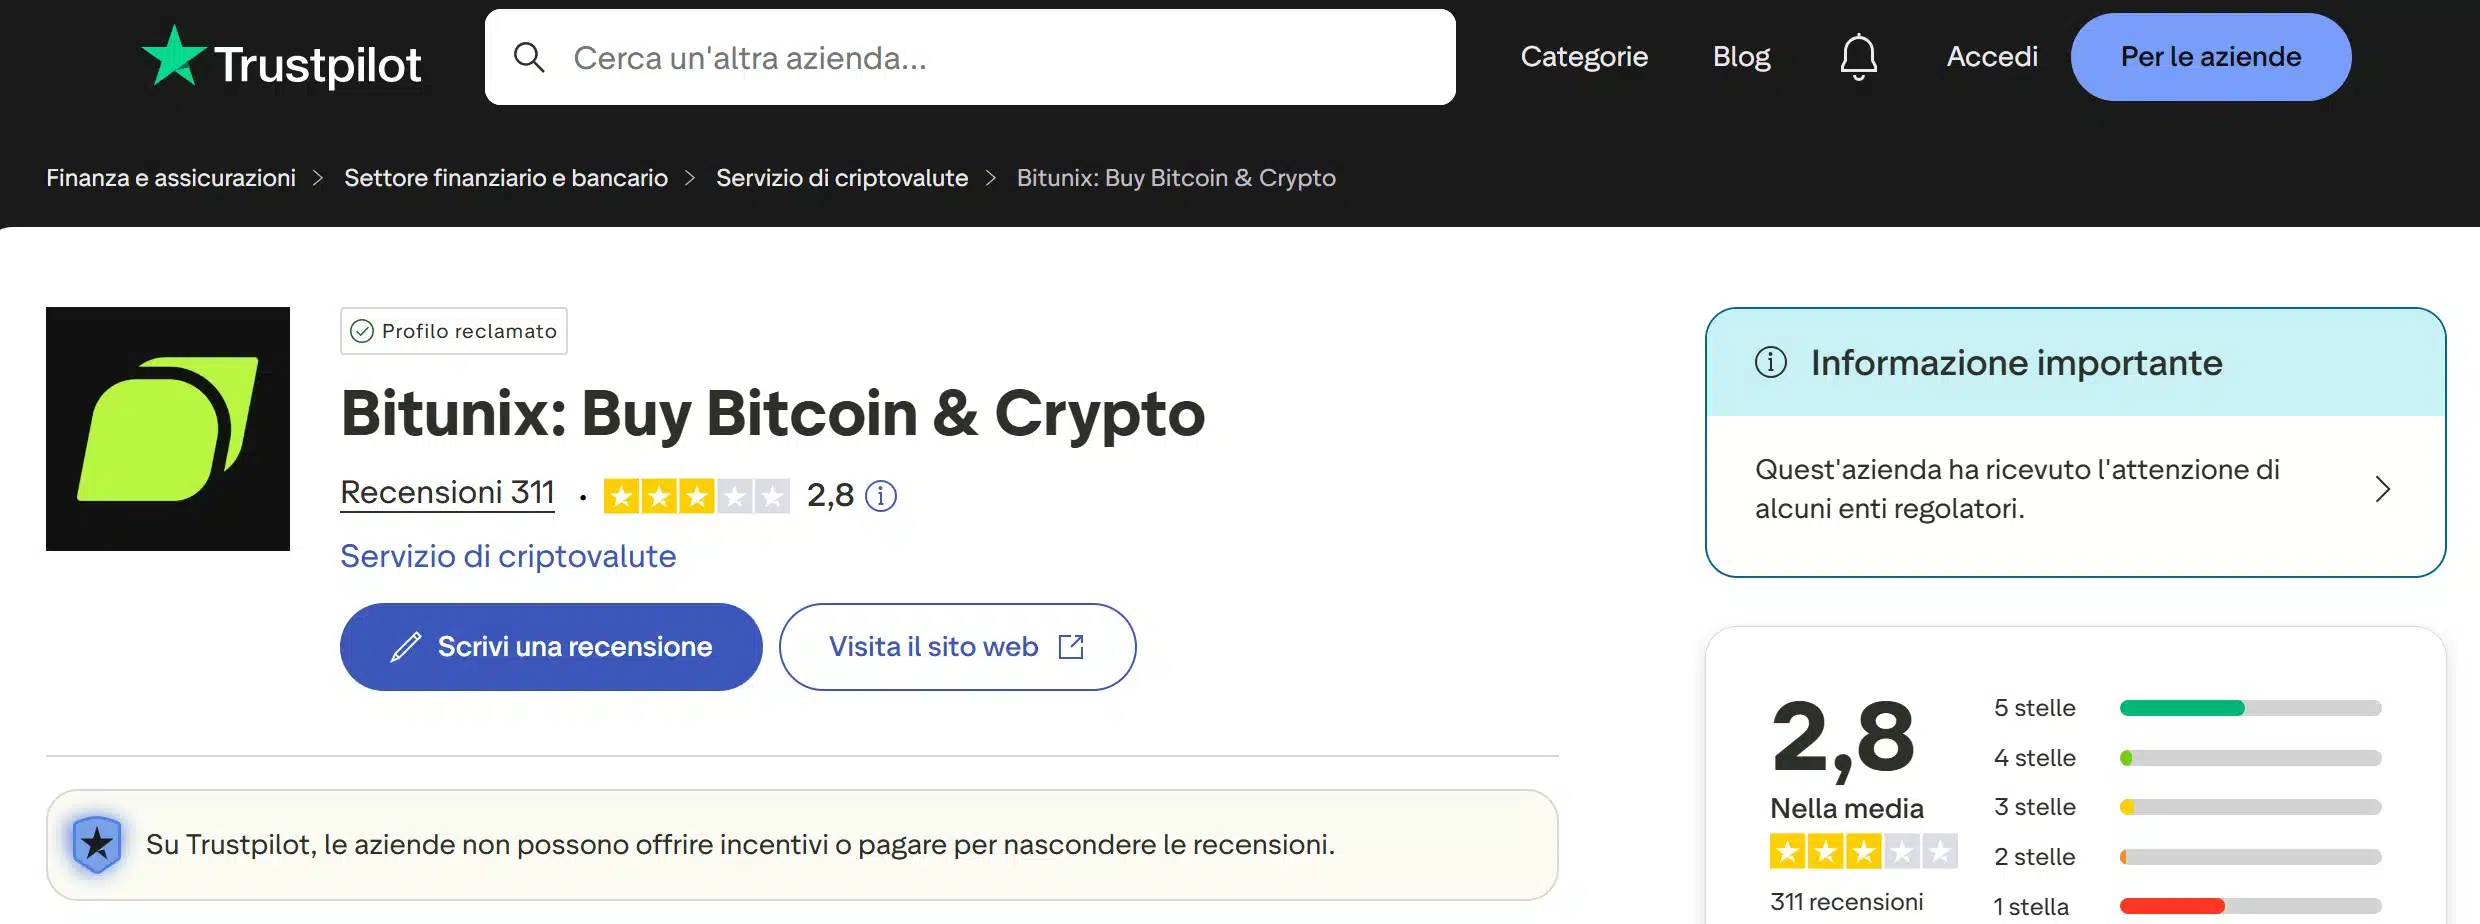Click the search magnifier icon

pyautogui.click(x=530, y=57)
